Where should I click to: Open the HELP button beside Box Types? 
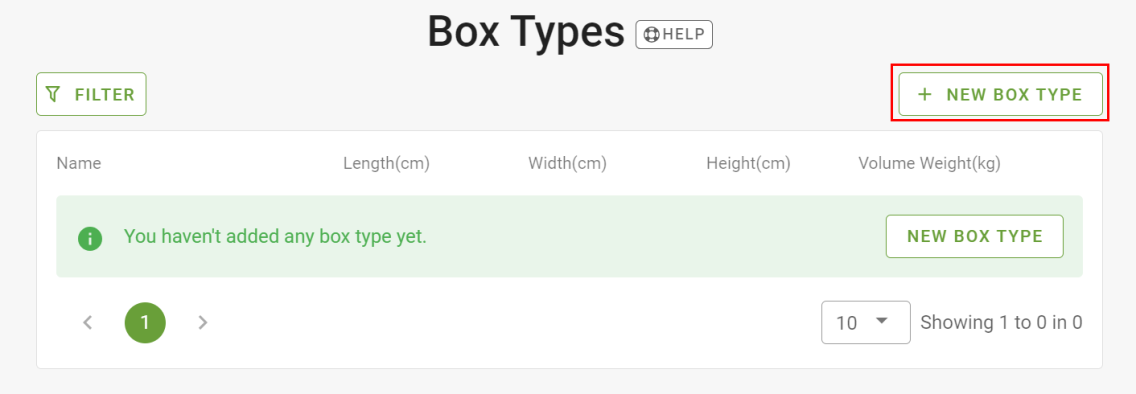tap(674, 35)
